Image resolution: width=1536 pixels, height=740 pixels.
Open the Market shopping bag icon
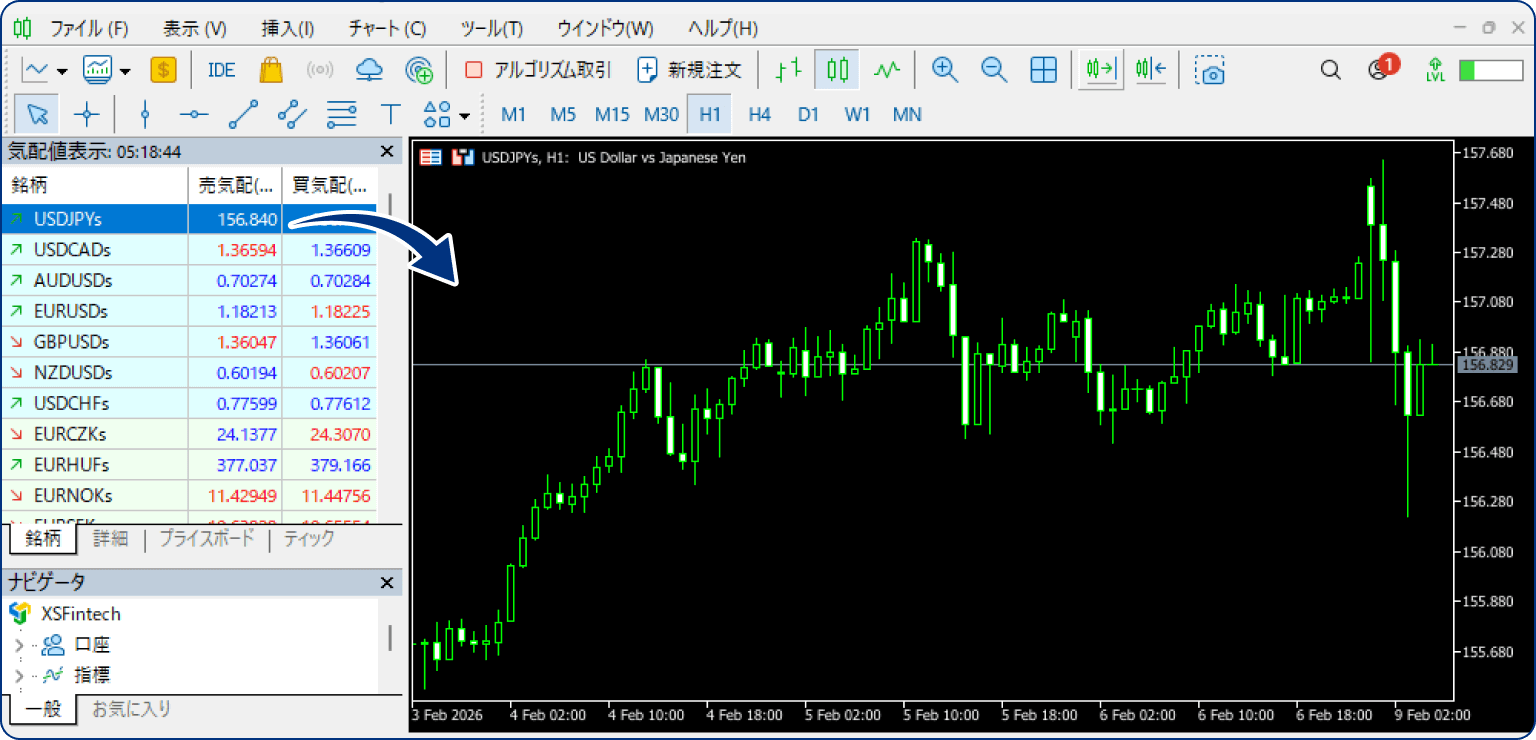[270, 70]
